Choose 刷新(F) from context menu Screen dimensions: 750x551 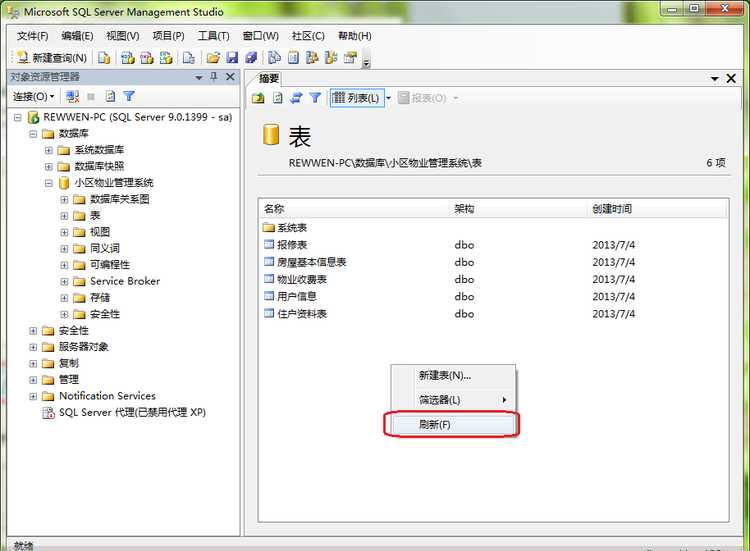(453, 425)
